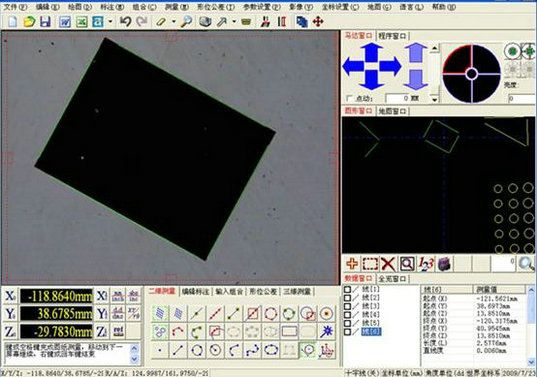
Task: Export to Word document icon
Action: (65, 22)
